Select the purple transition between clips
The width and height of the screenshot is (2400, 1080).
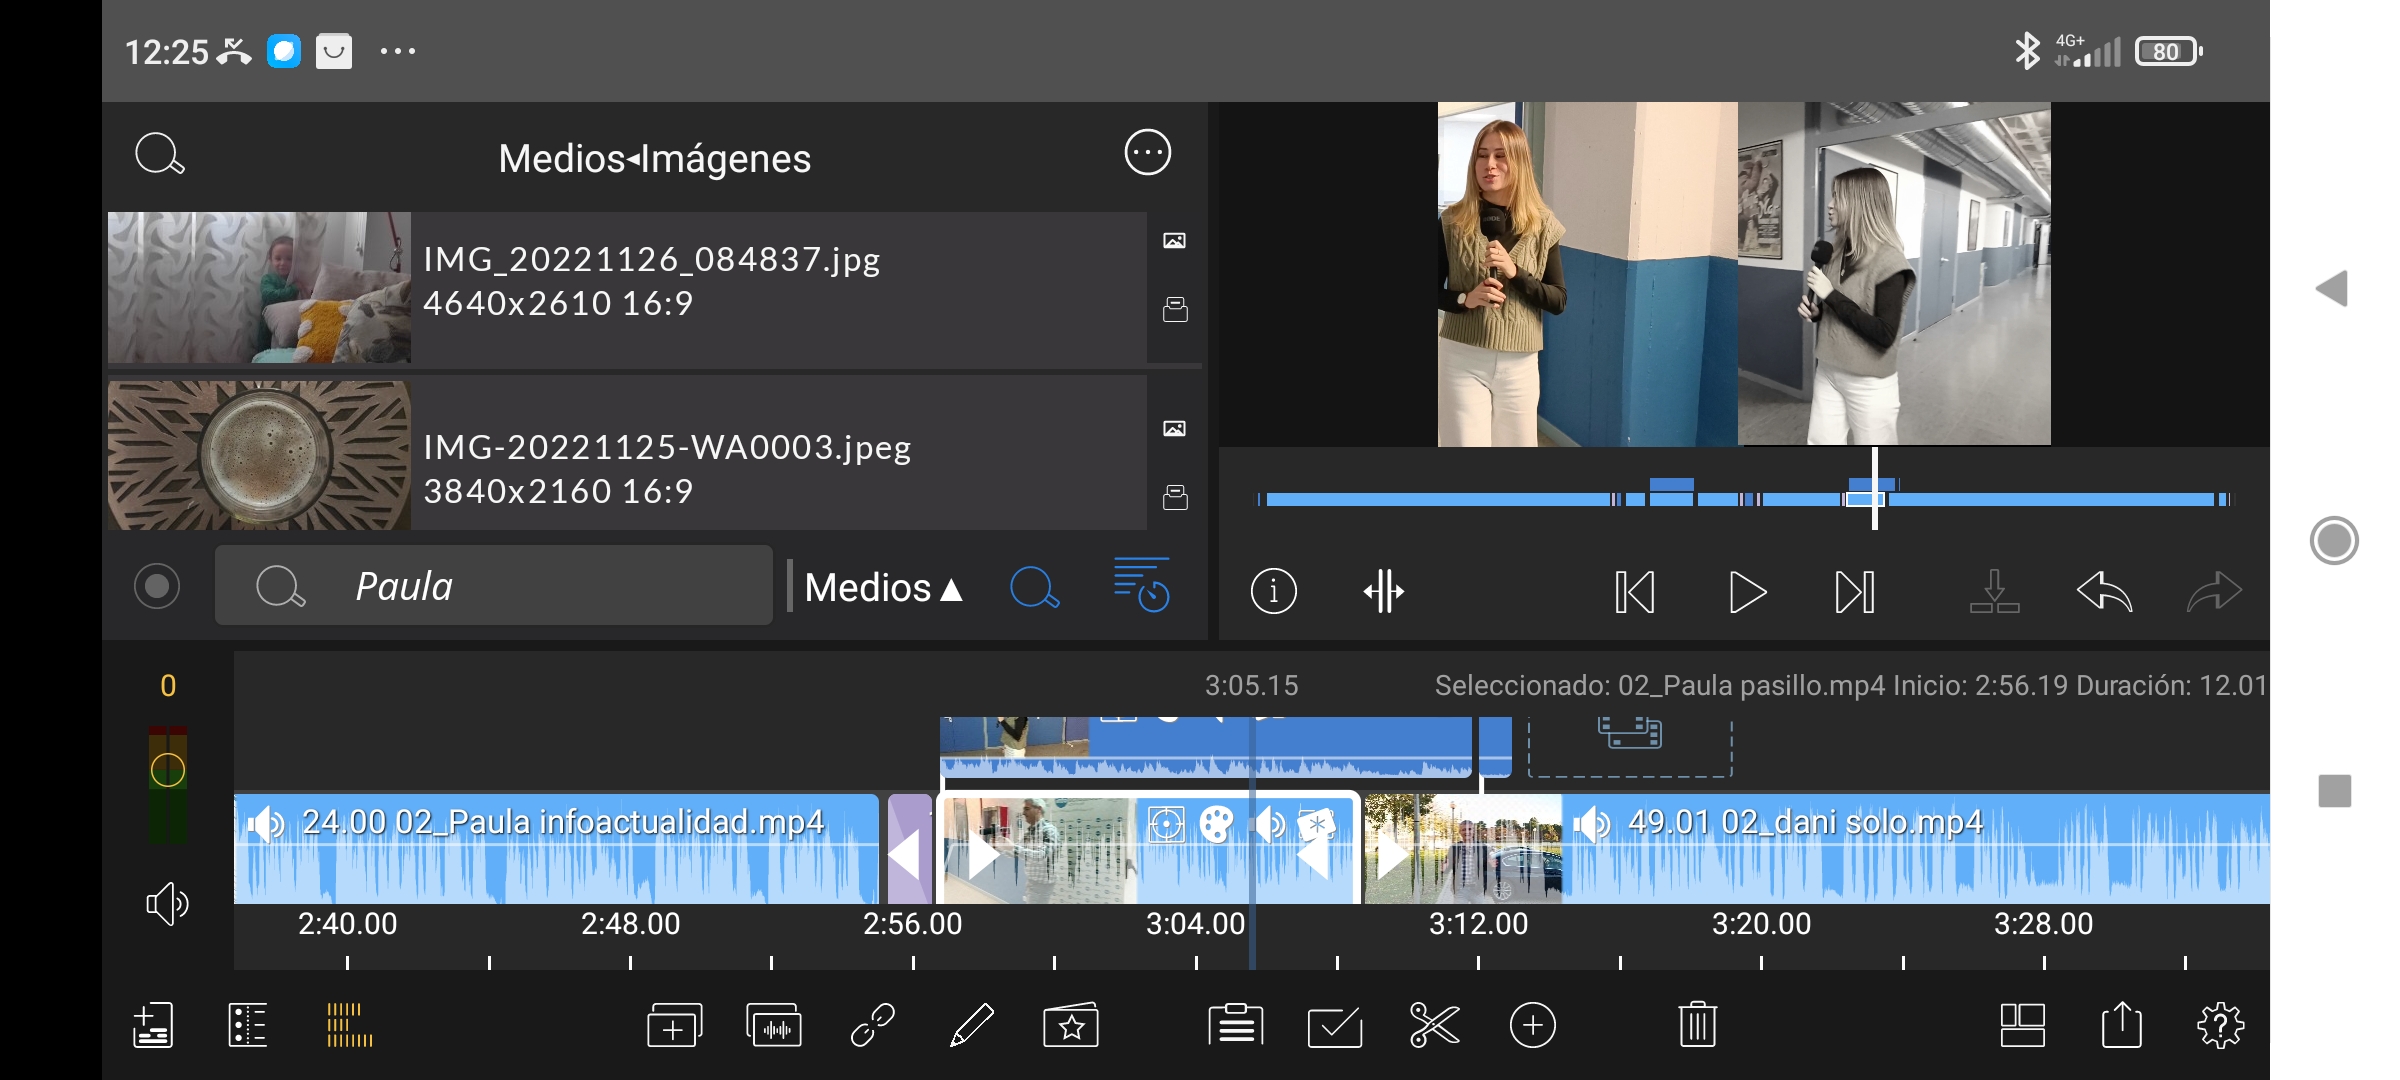[x=909, y=848]
